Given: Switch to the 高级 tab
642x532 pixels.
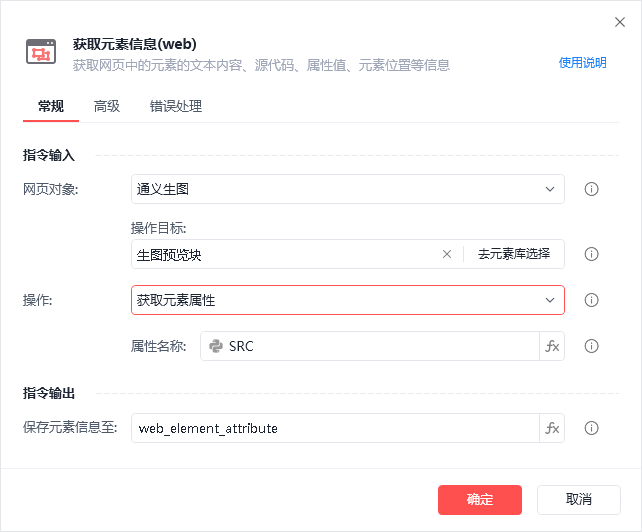Looking at the screenshot, I should [107, 106].
